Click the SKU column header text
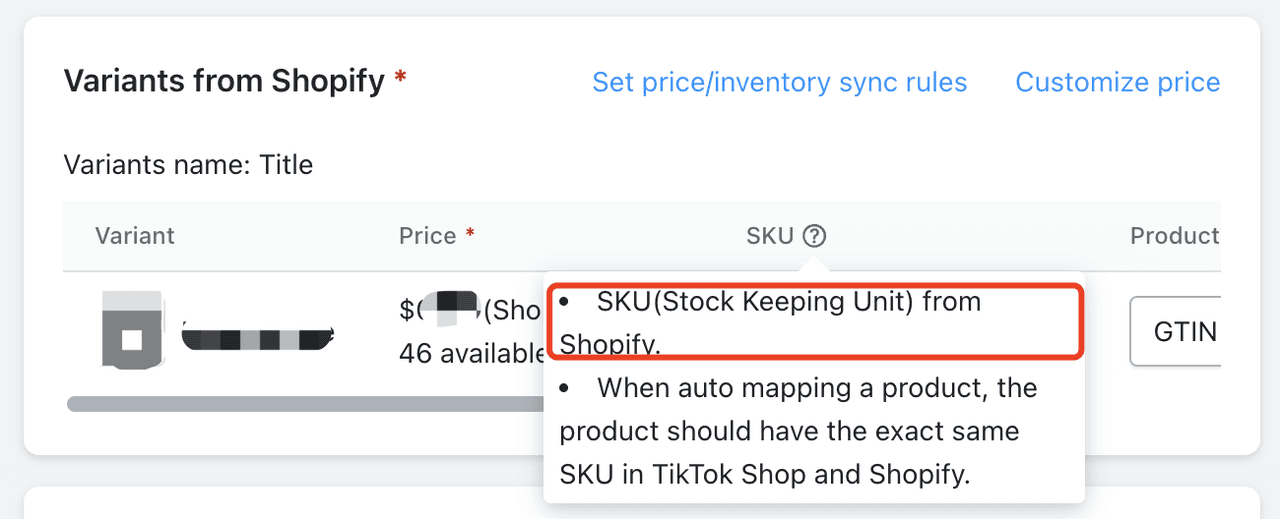Viewport: 1280px width, 519px height. [770, 236]
